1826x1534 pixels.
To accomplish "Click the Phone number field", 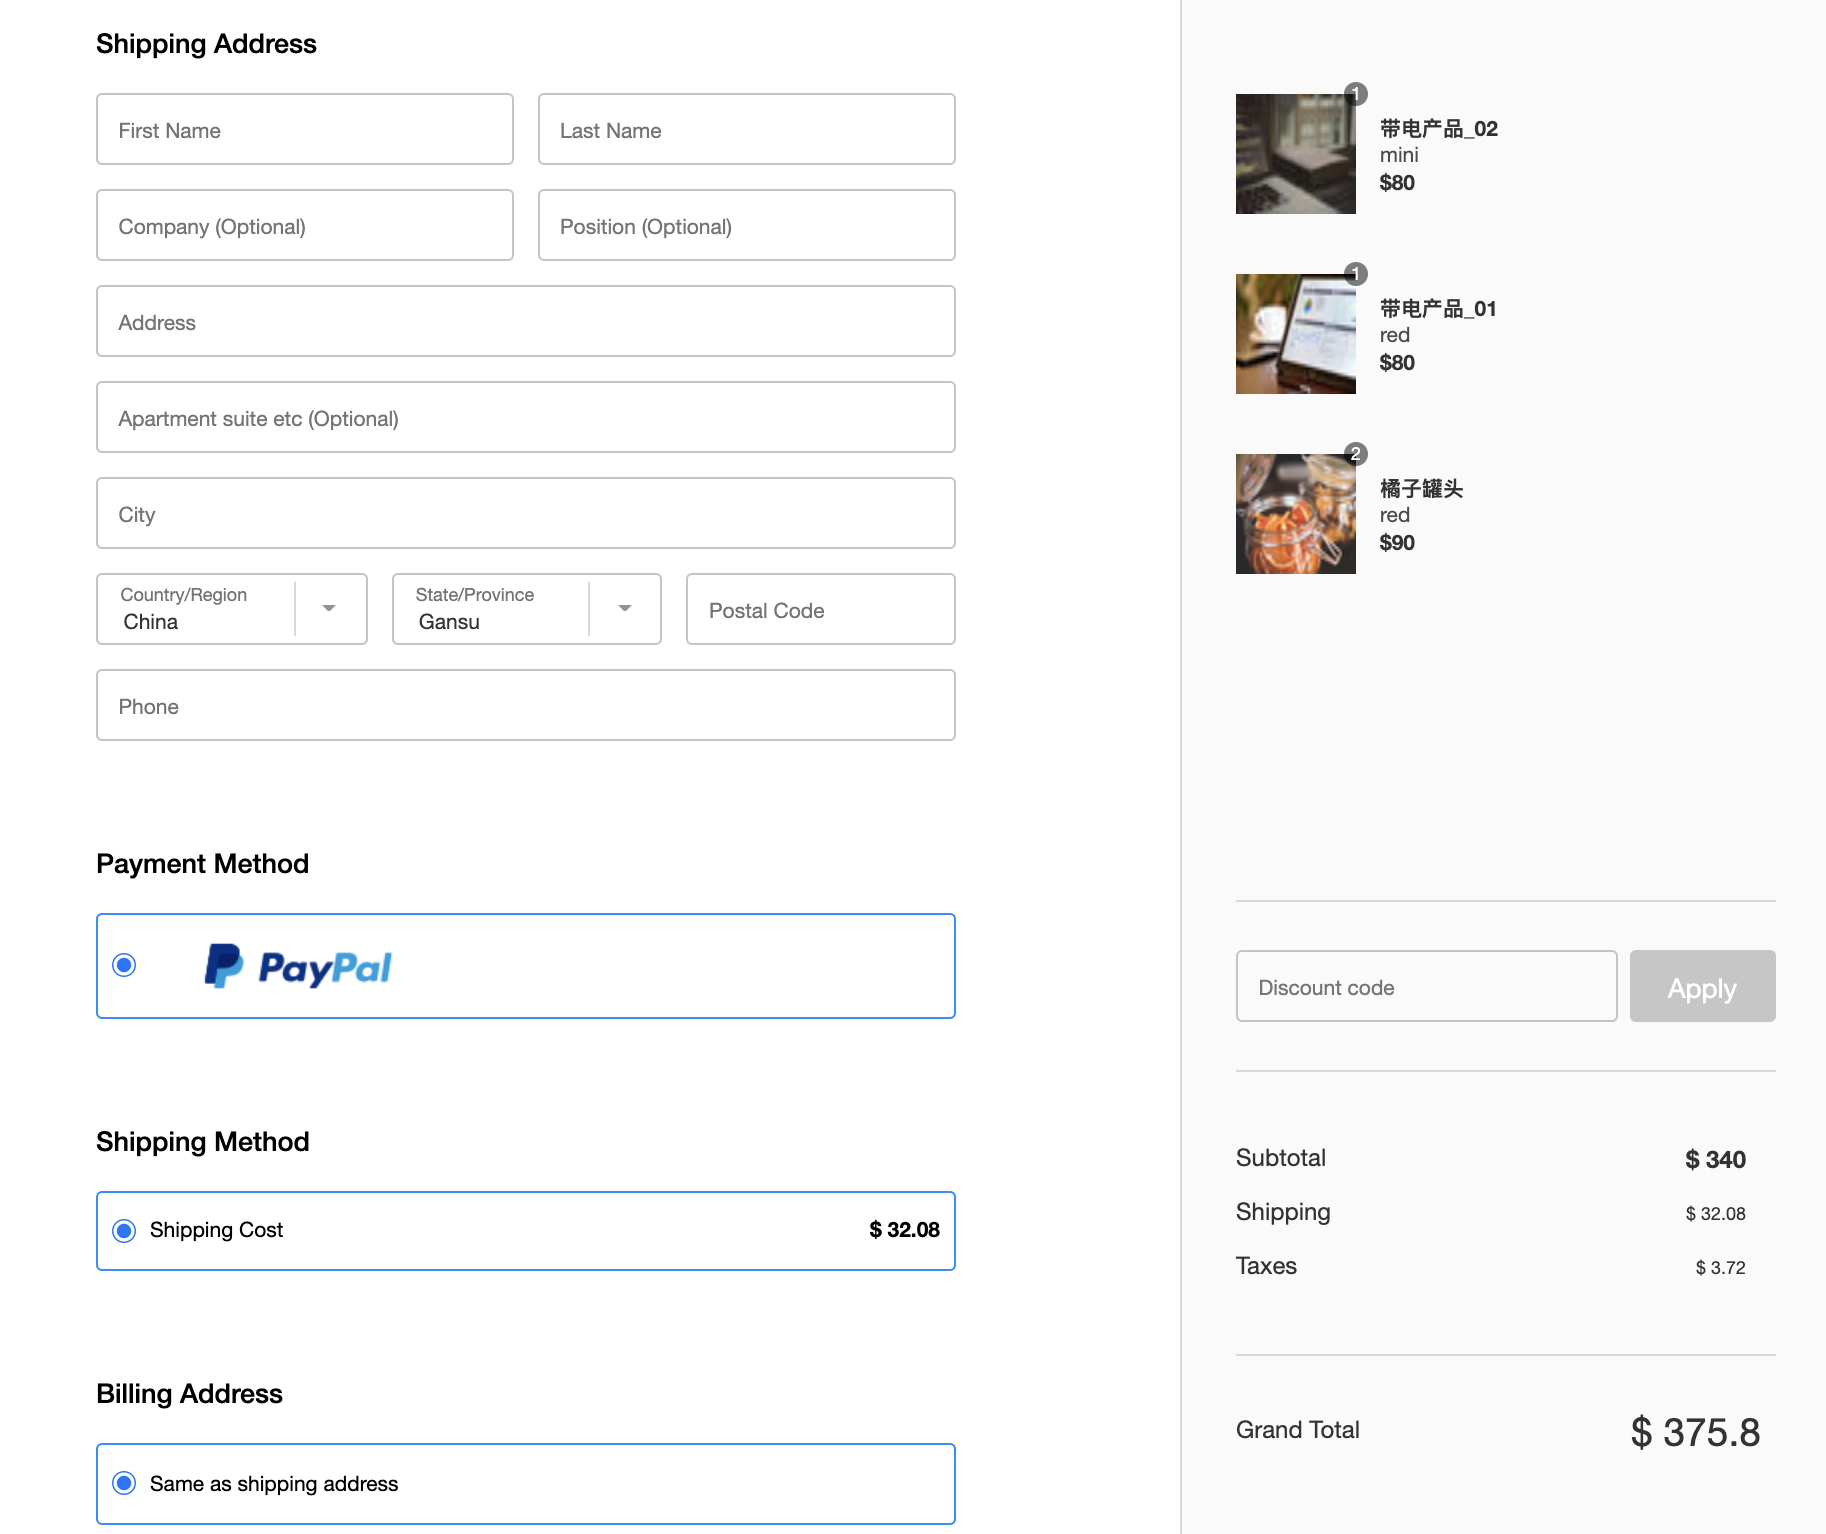I will click(x=525, y=706).
